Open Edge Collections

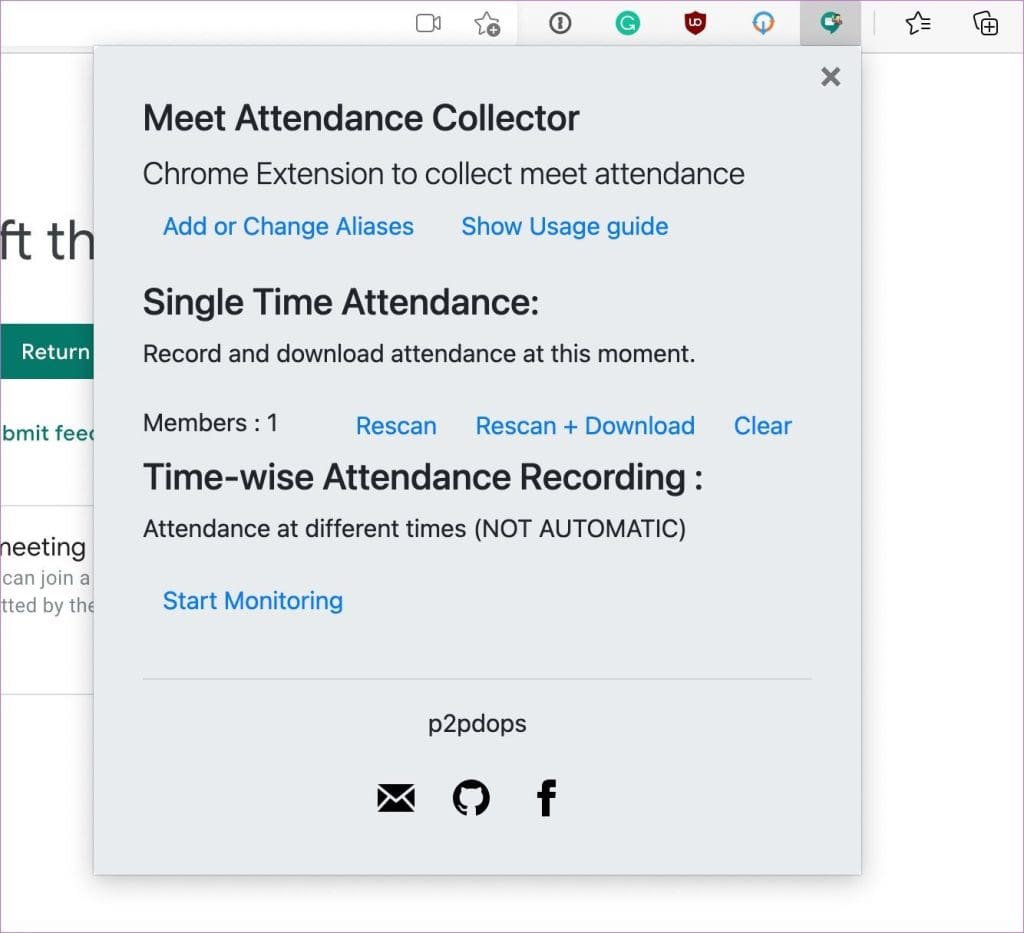click(986, 24)
